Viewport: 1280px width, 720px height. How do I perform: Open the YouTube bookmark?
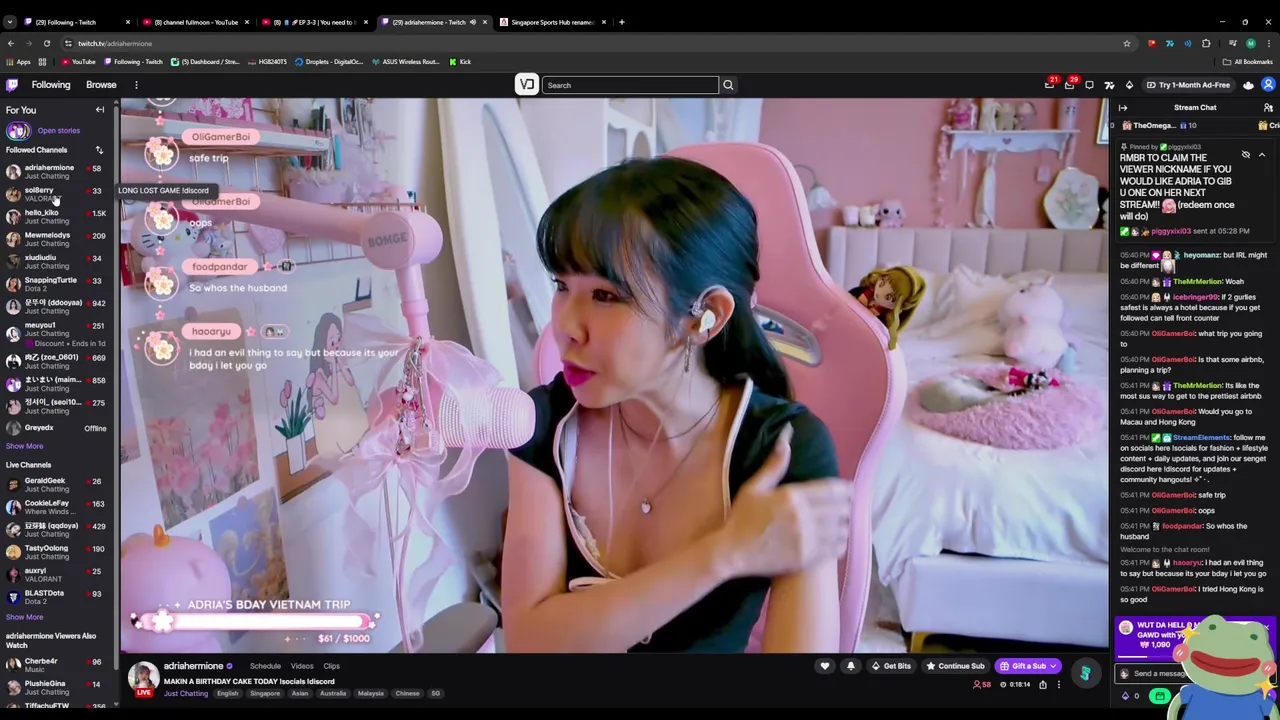click(78, 62)
